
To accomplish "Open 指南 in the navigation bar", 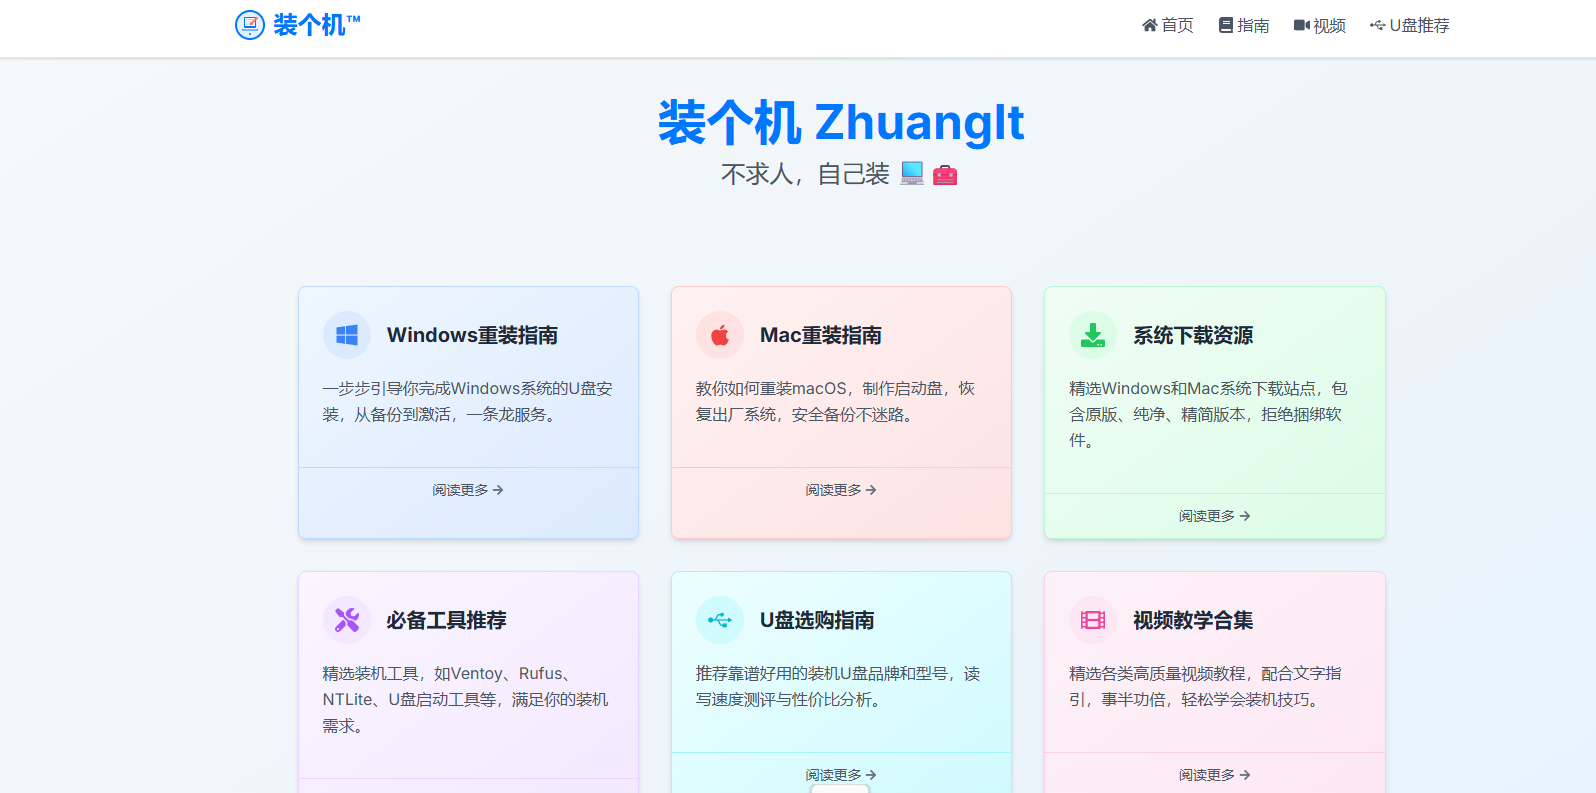I will coord(1244,25).
